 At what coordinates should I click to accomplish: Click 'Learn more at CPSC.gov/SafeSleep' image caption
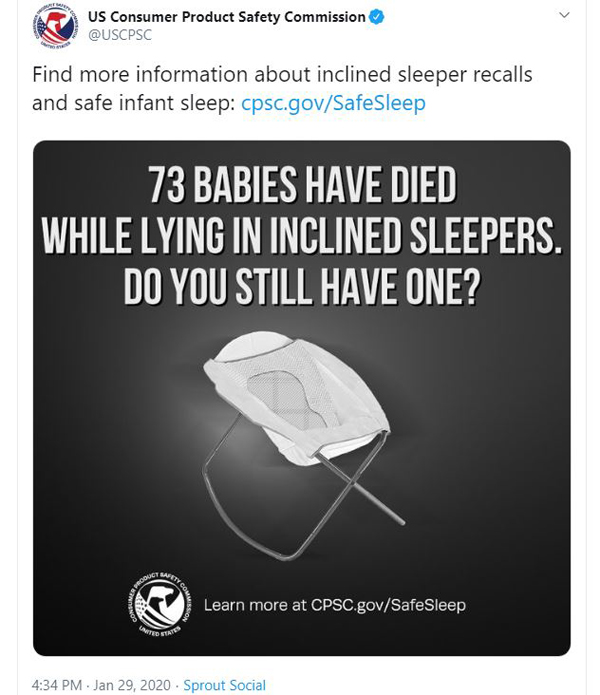335,605
